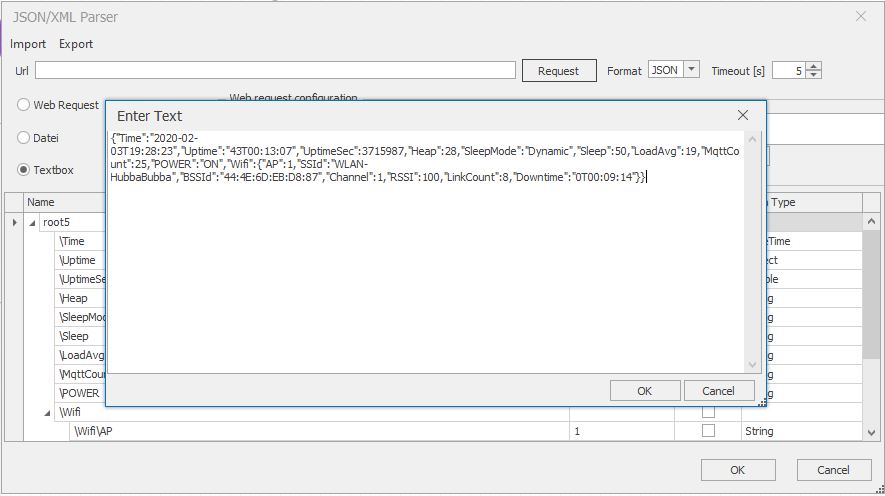The image size is (885, 496).
Task: Close the Enter Text dialog
Action: pyautogui.click(x=743, y=116)
